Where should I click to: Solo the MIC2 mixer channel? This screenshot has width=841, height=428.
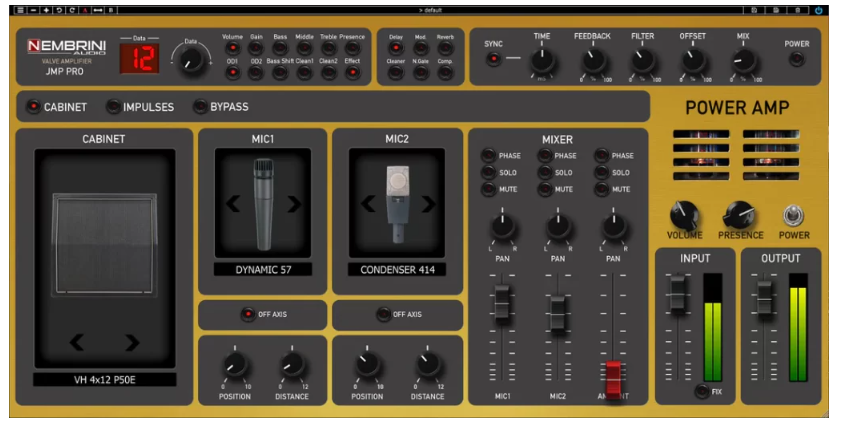pyautogui.click(x=545, y=172)
